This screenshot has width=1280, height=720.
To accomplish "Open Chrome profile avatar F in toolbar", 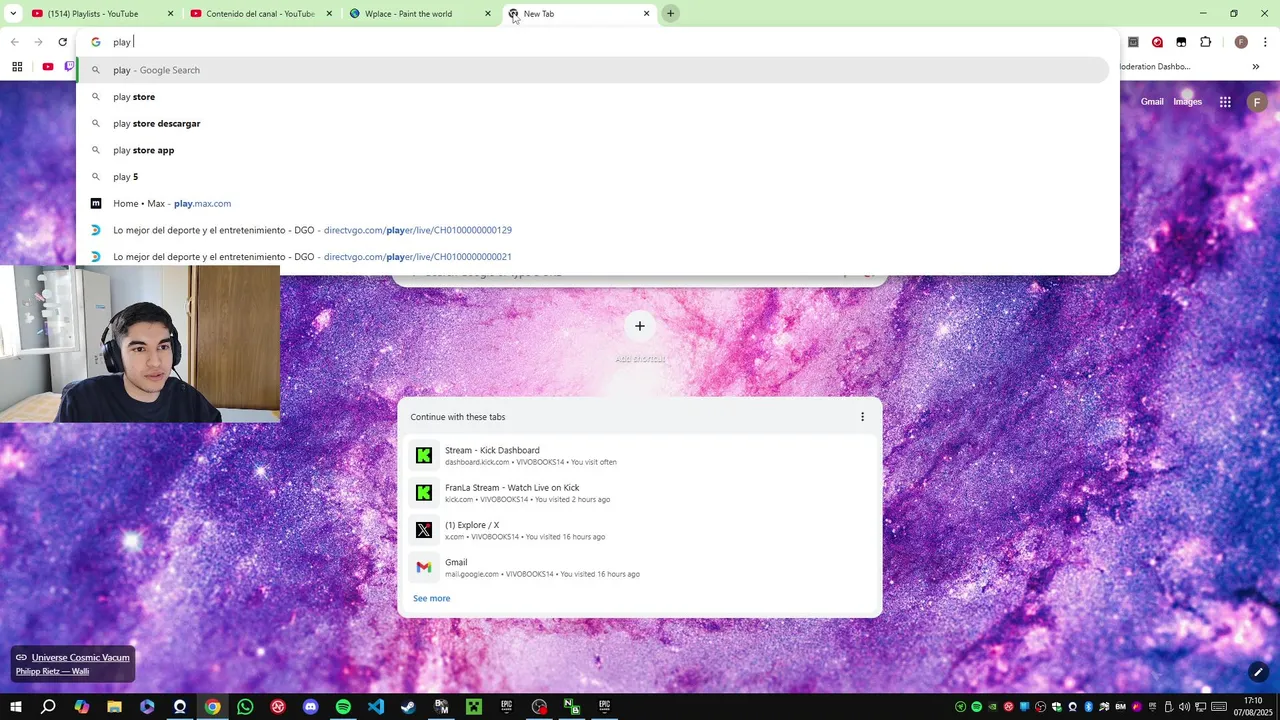I will click(1241, 42).
